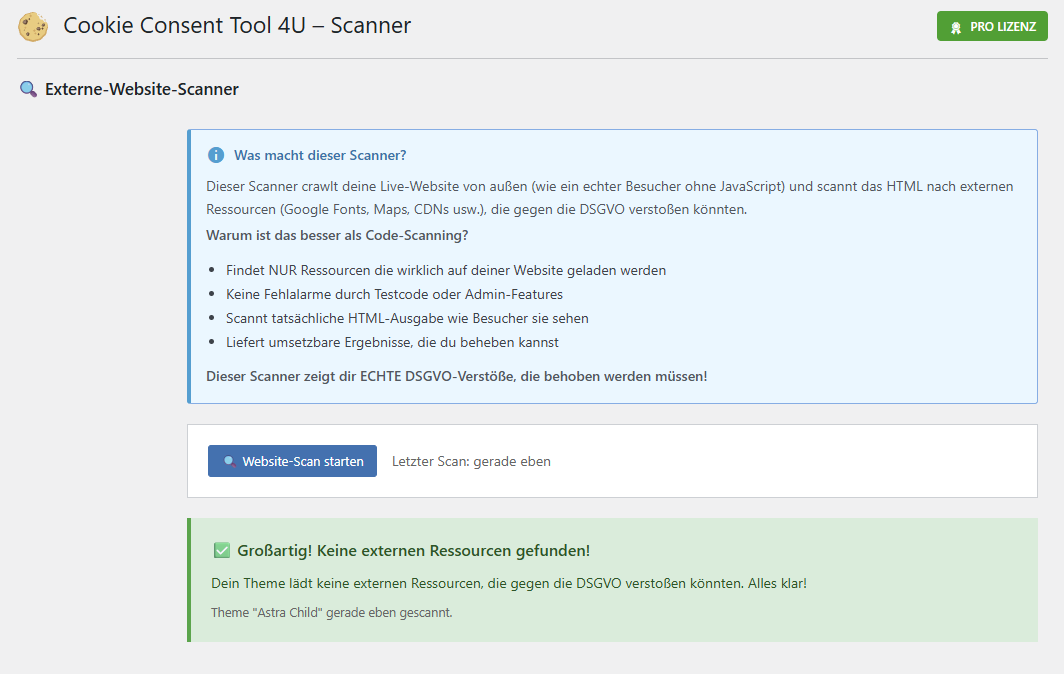The height and width of the screenshot is (674, 1064).
Task: Click the star icon on the PRO LIZENZ button
Action: click(x=958, y=26)
